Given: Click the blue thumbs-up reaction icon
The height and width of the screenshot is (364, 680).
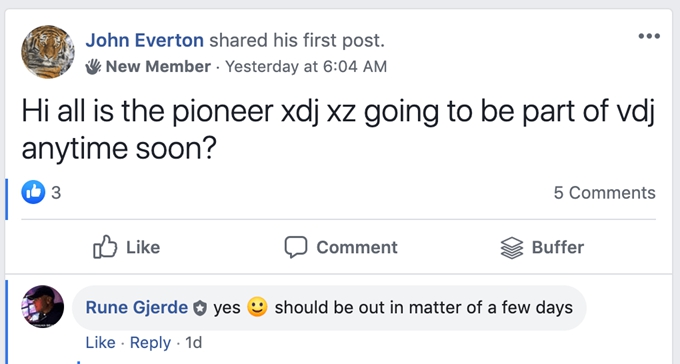Looking at the screenshot, I should click(x=33, y=192).
